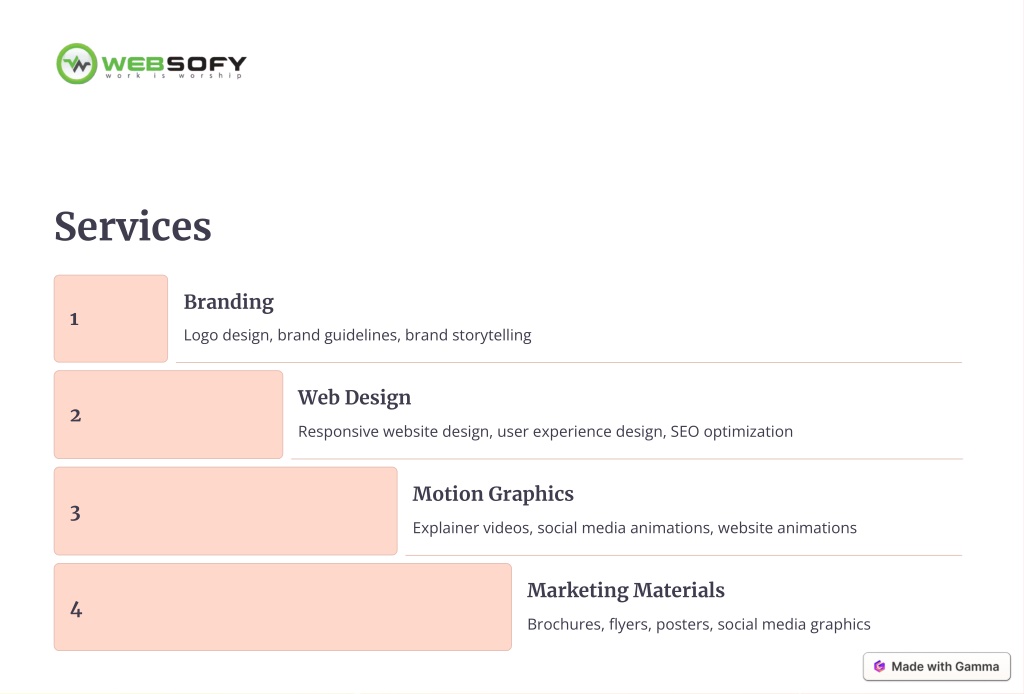Click the Made with Gamma button
Image resolution: width=1024 pixels, height=694 pixels.
[936, 667]
